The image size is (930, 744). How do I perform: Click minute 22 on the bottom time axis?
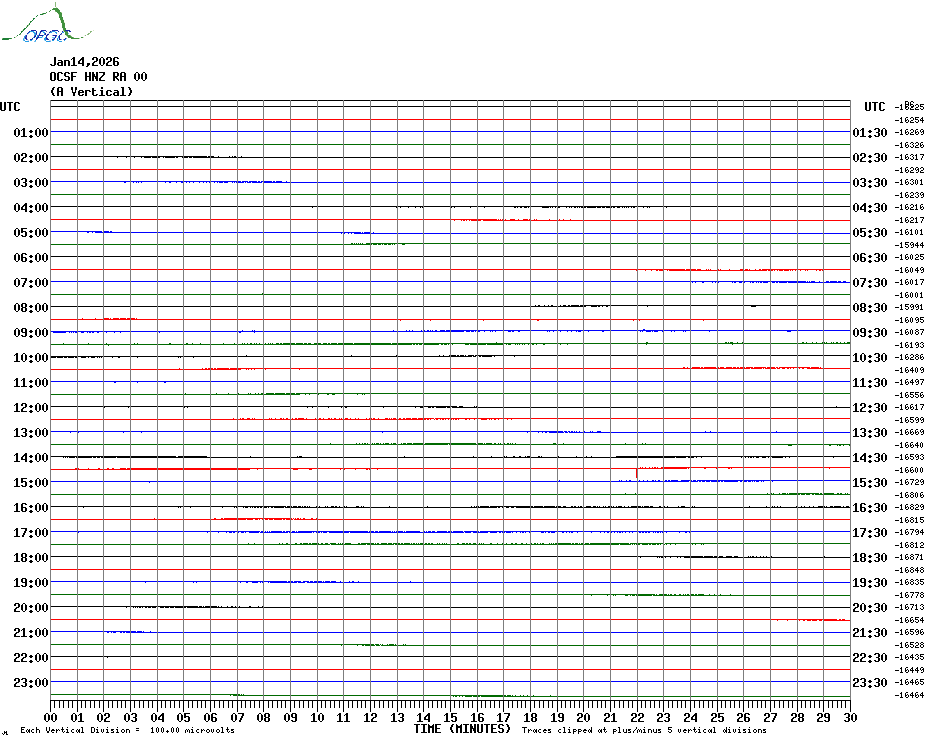637,718
